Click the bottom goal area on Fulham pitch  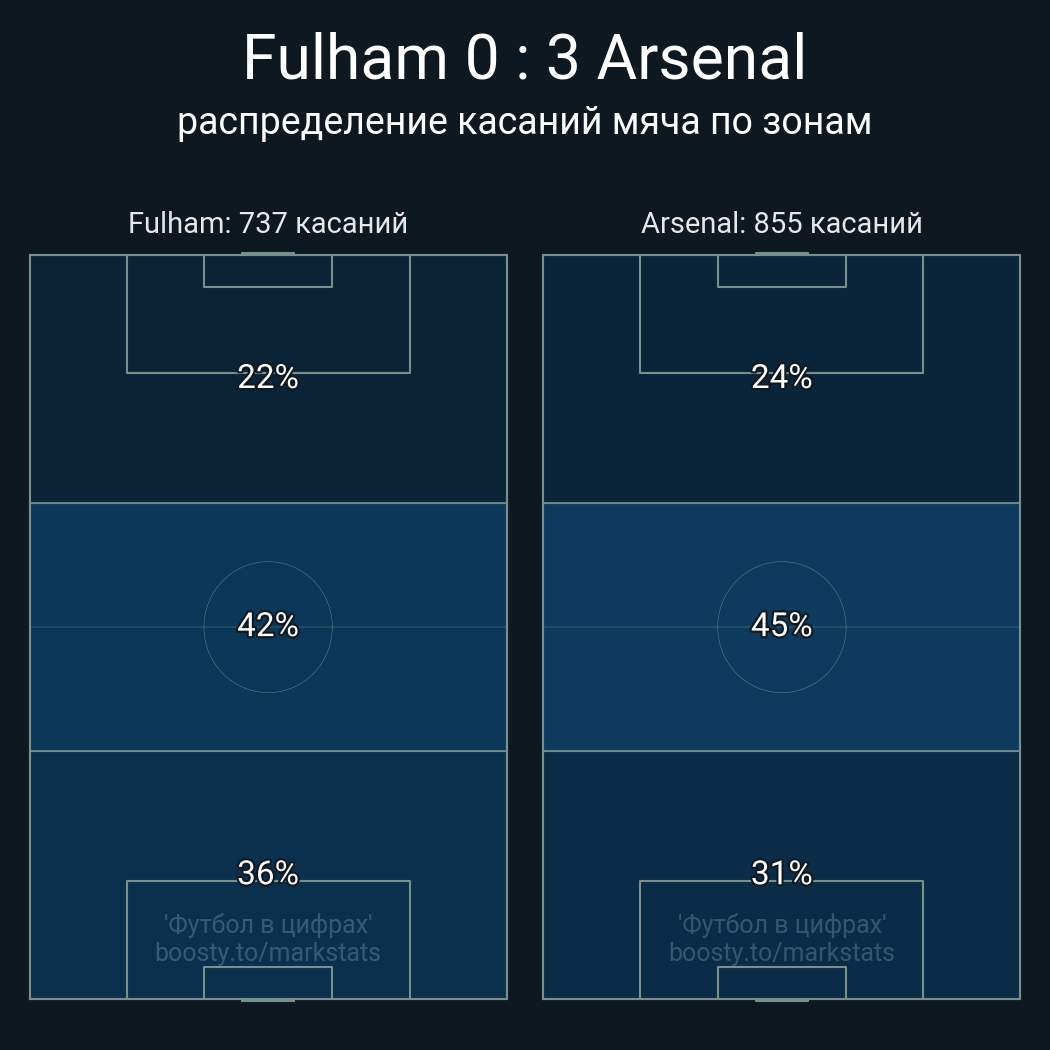click(x=268, y=982)
